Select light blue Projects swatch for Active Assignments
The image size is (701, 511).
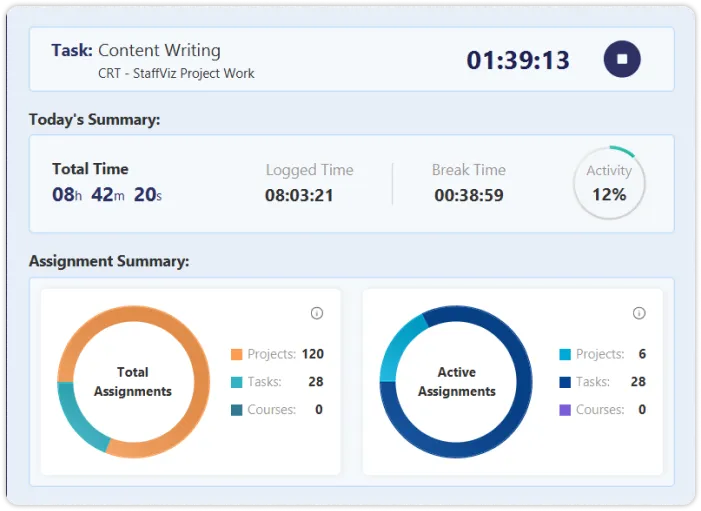point(565,354)
